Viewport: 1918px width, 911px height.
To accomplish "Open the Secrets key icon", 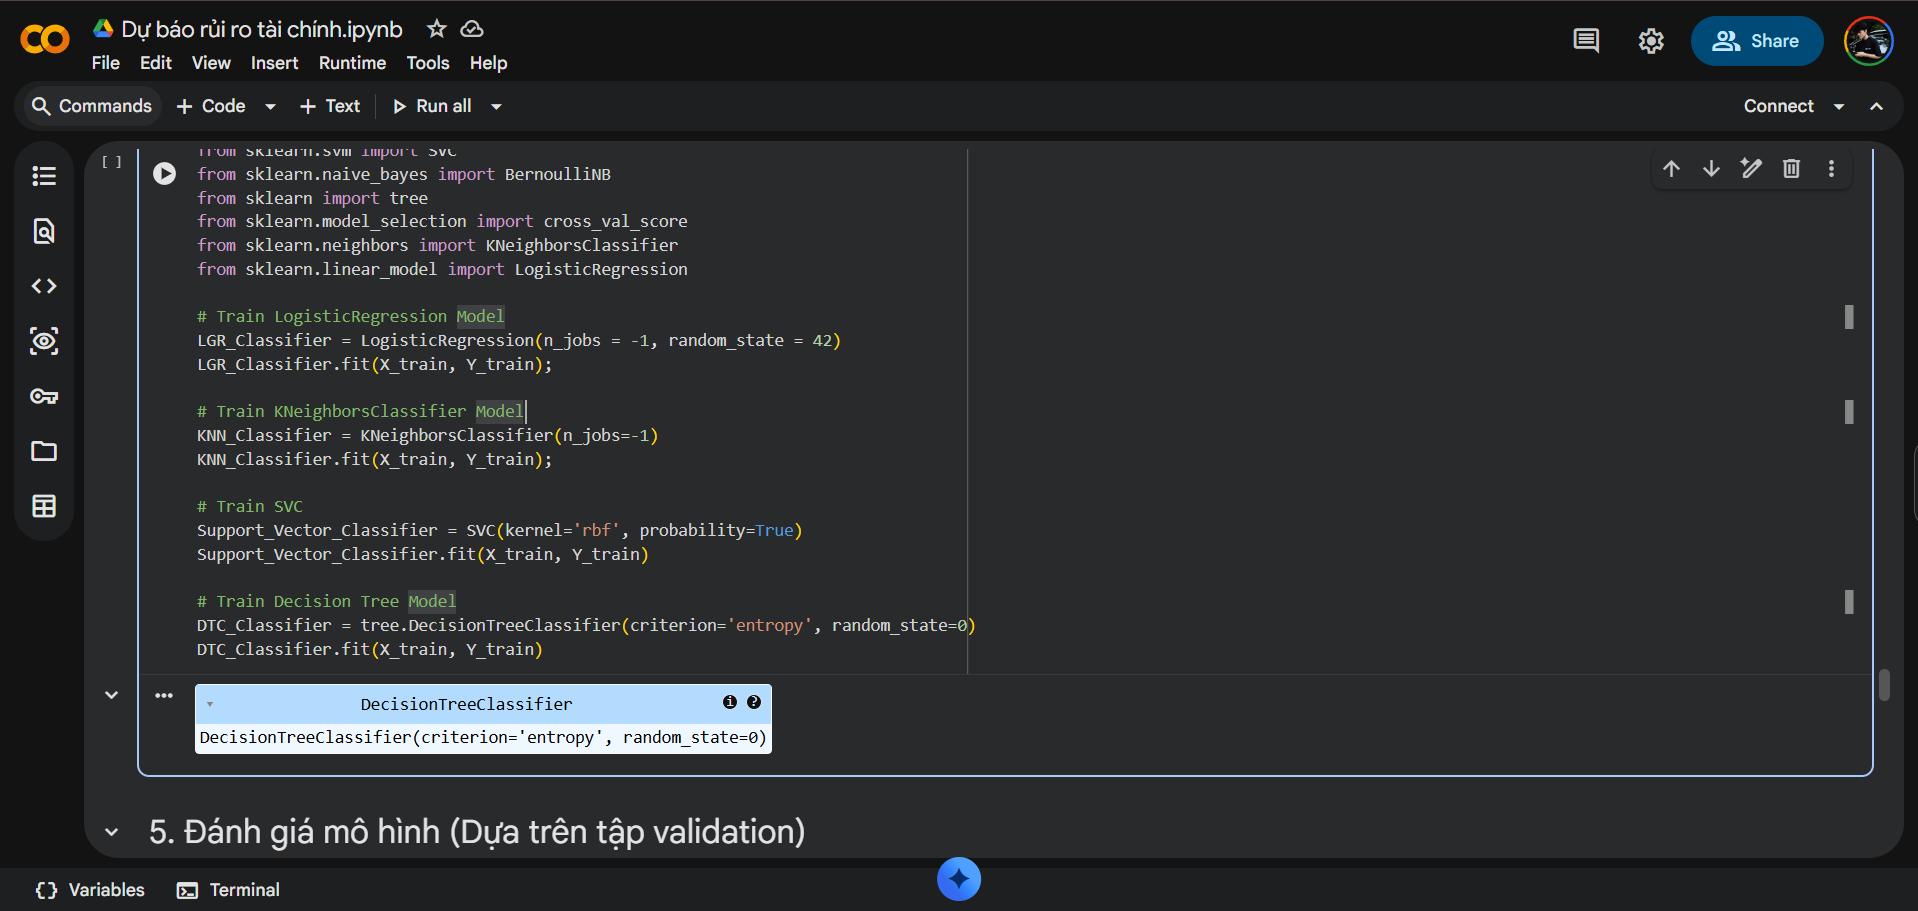I will coord(44,396).
